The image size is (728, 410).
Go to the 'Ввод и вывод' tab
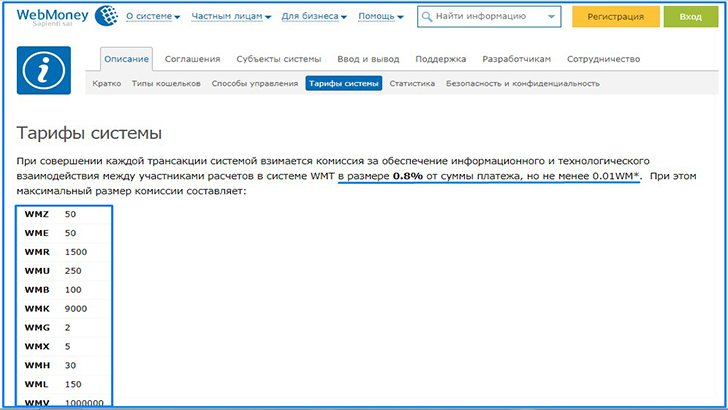coord(368,59)
